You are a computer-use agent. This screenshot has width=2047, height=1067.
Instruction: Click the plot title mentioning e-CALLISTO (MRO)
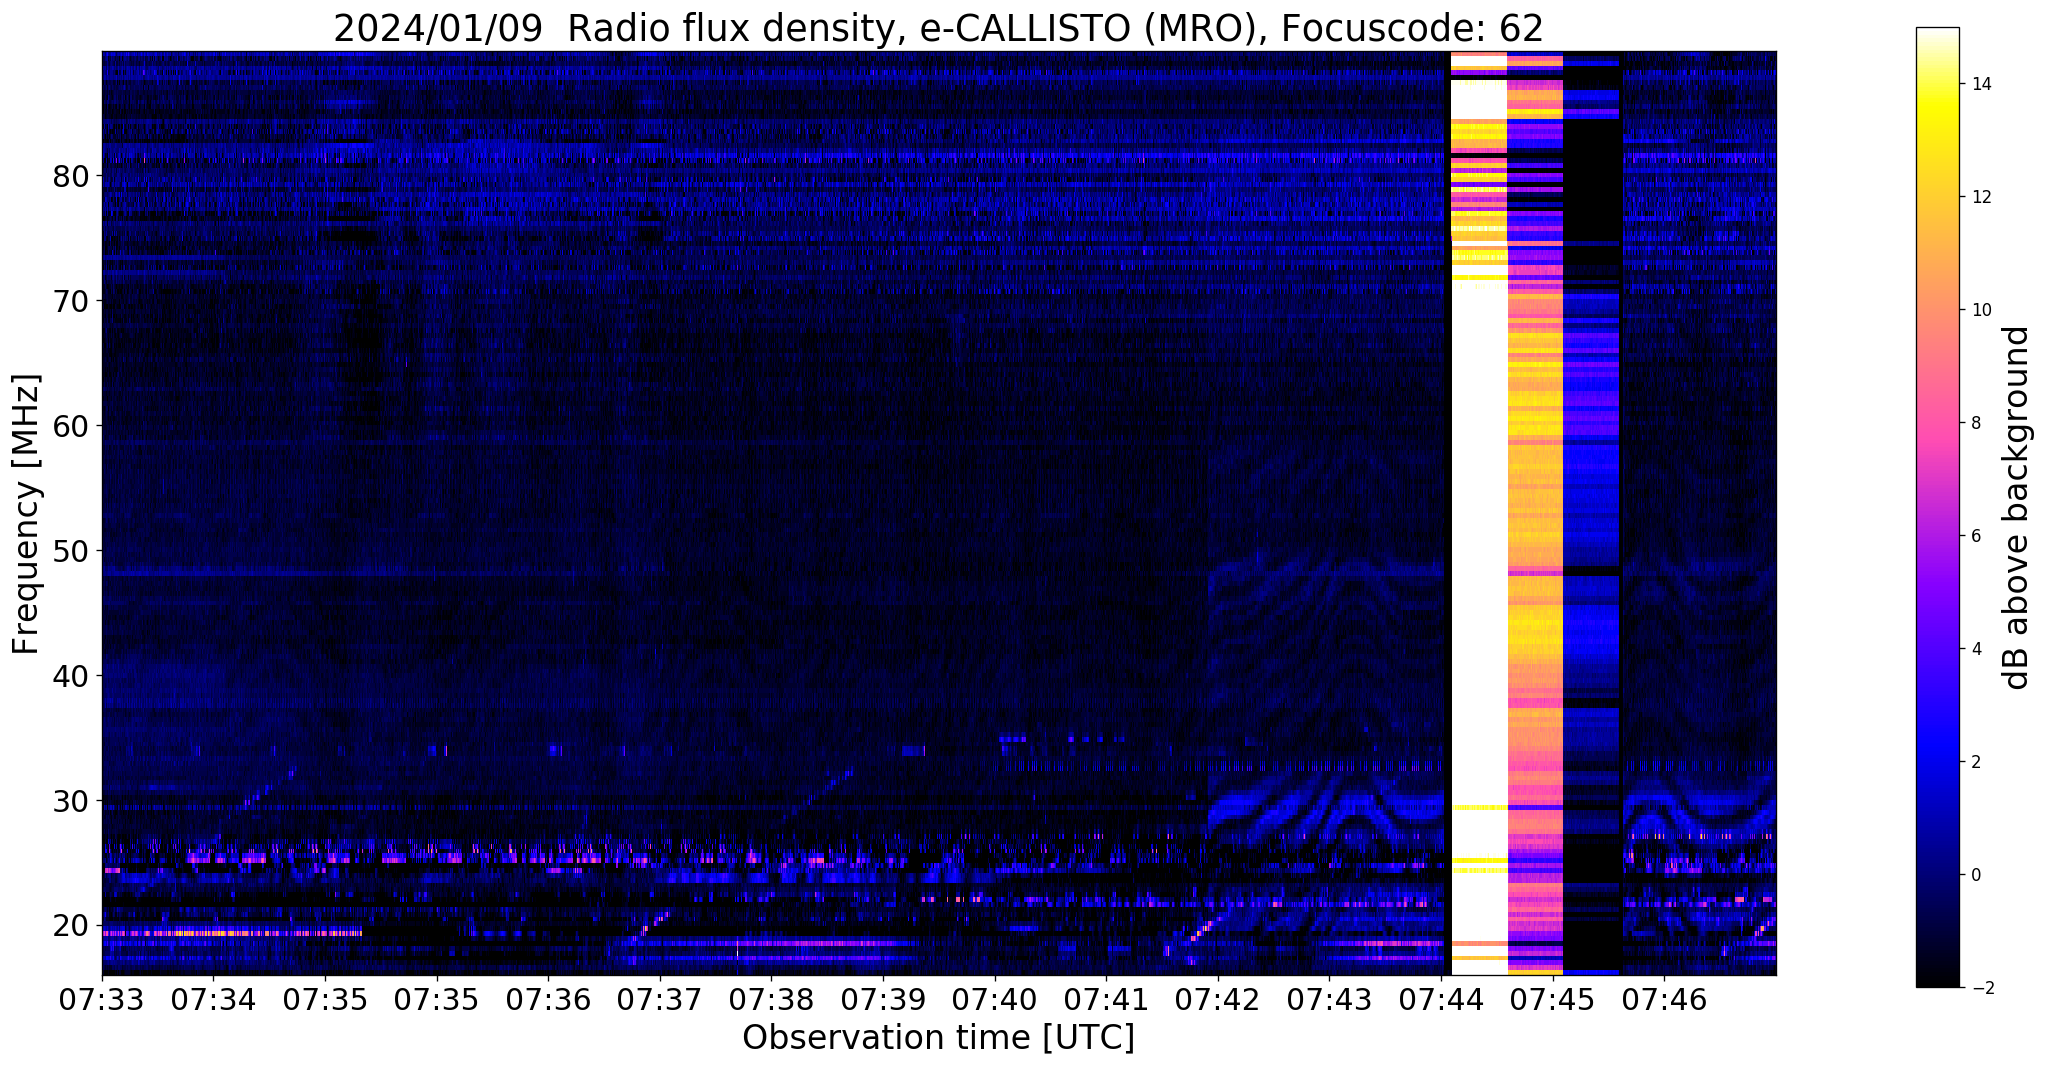[938, 28]
